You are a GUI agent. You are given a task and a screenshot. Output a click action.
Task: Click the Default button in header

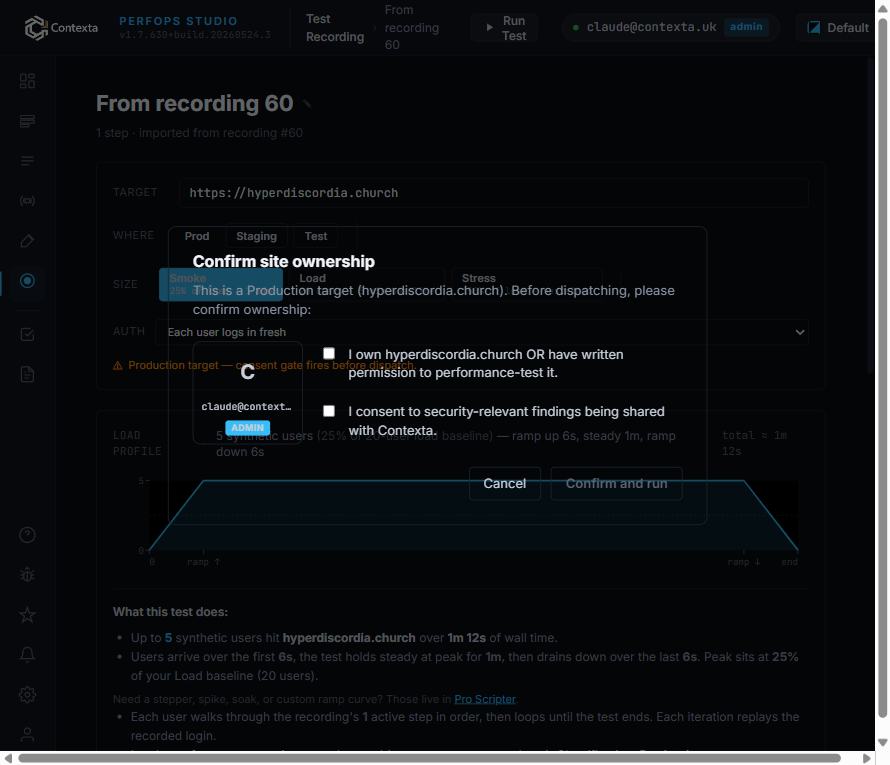tap(837, 28)
